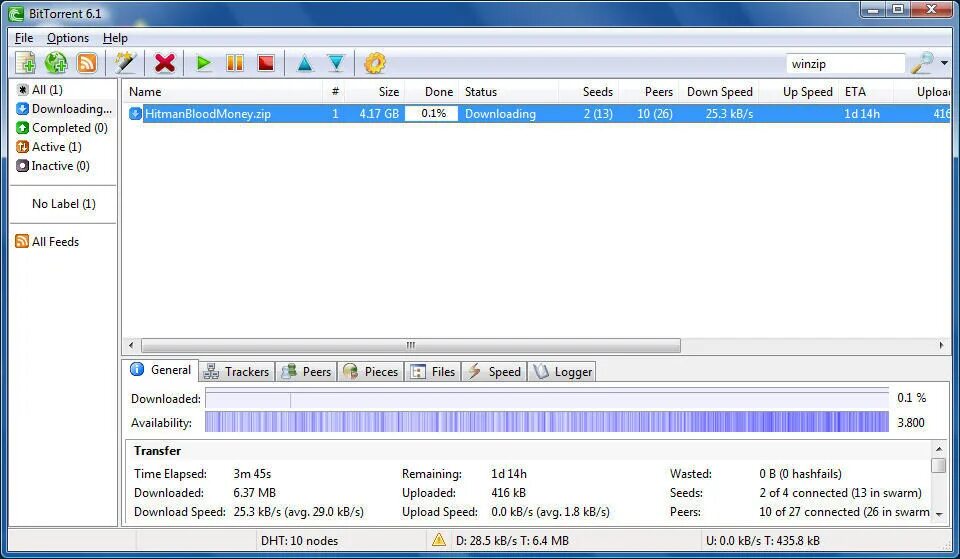Click the red X Remove torrent icon
Screen dimensions: 960x559
point(165,63)
